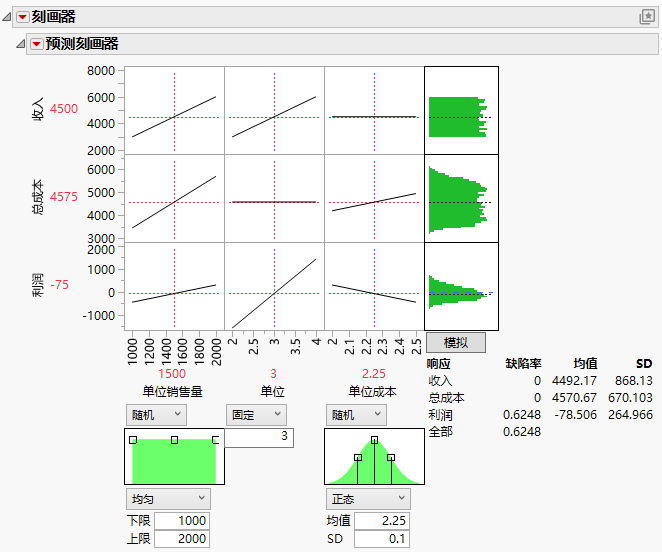
Task: Grab middle handle of uniform distribution
Action: click(x=174, y=440)
